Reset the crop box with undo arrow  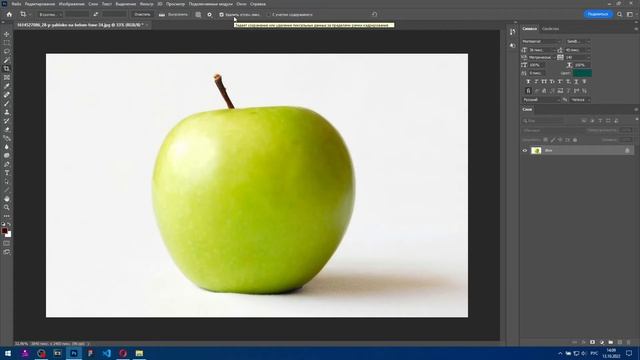375,14
